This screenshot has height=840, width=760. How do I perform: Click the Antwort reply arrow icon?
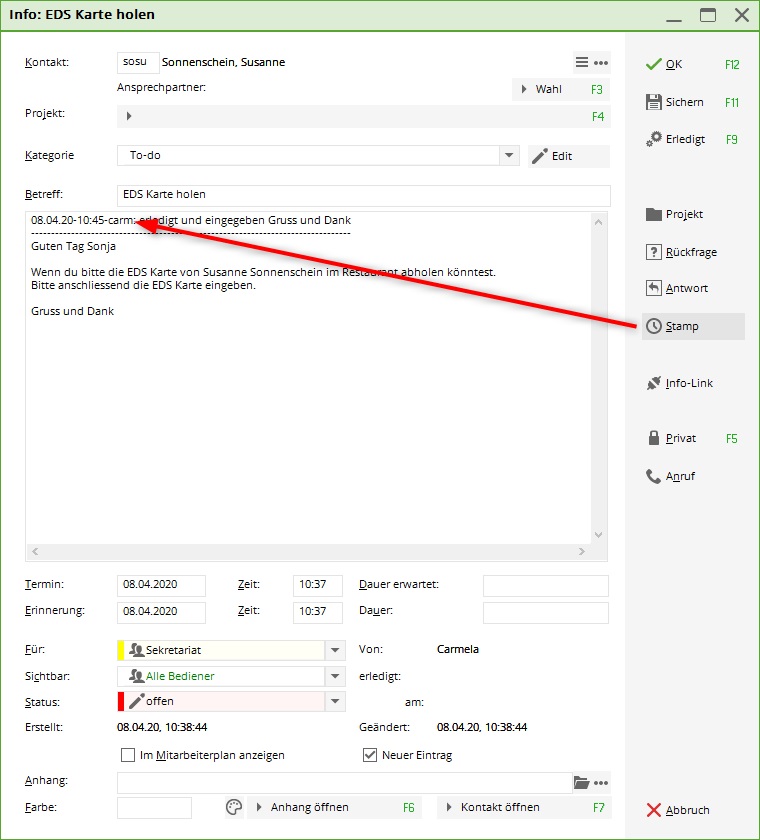coord(654,288)
